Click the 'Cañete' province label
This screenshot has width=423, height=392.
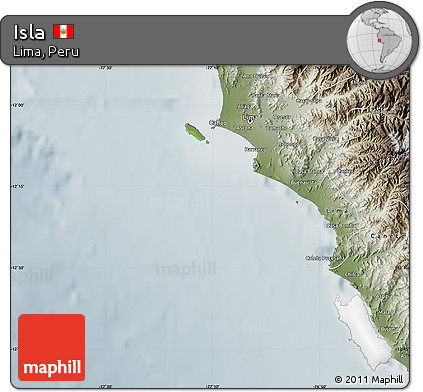click(x=388, y=236)
